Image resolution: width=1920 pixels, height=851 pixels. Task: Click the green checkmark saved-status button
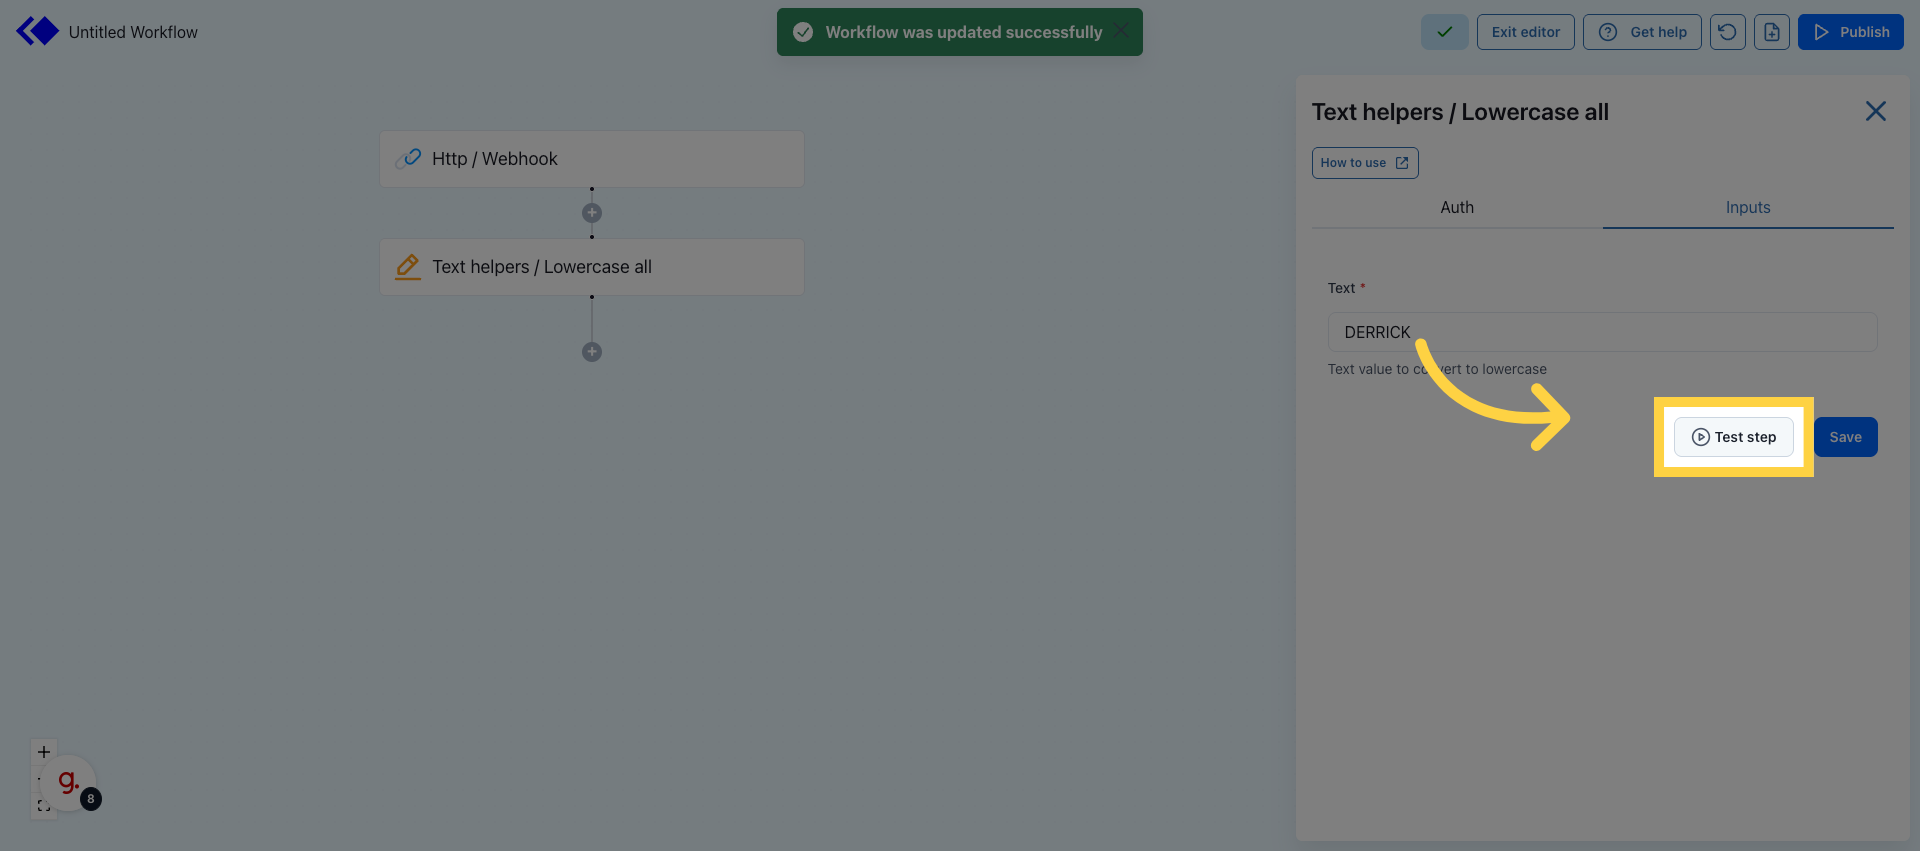(x=1444, y=32)
